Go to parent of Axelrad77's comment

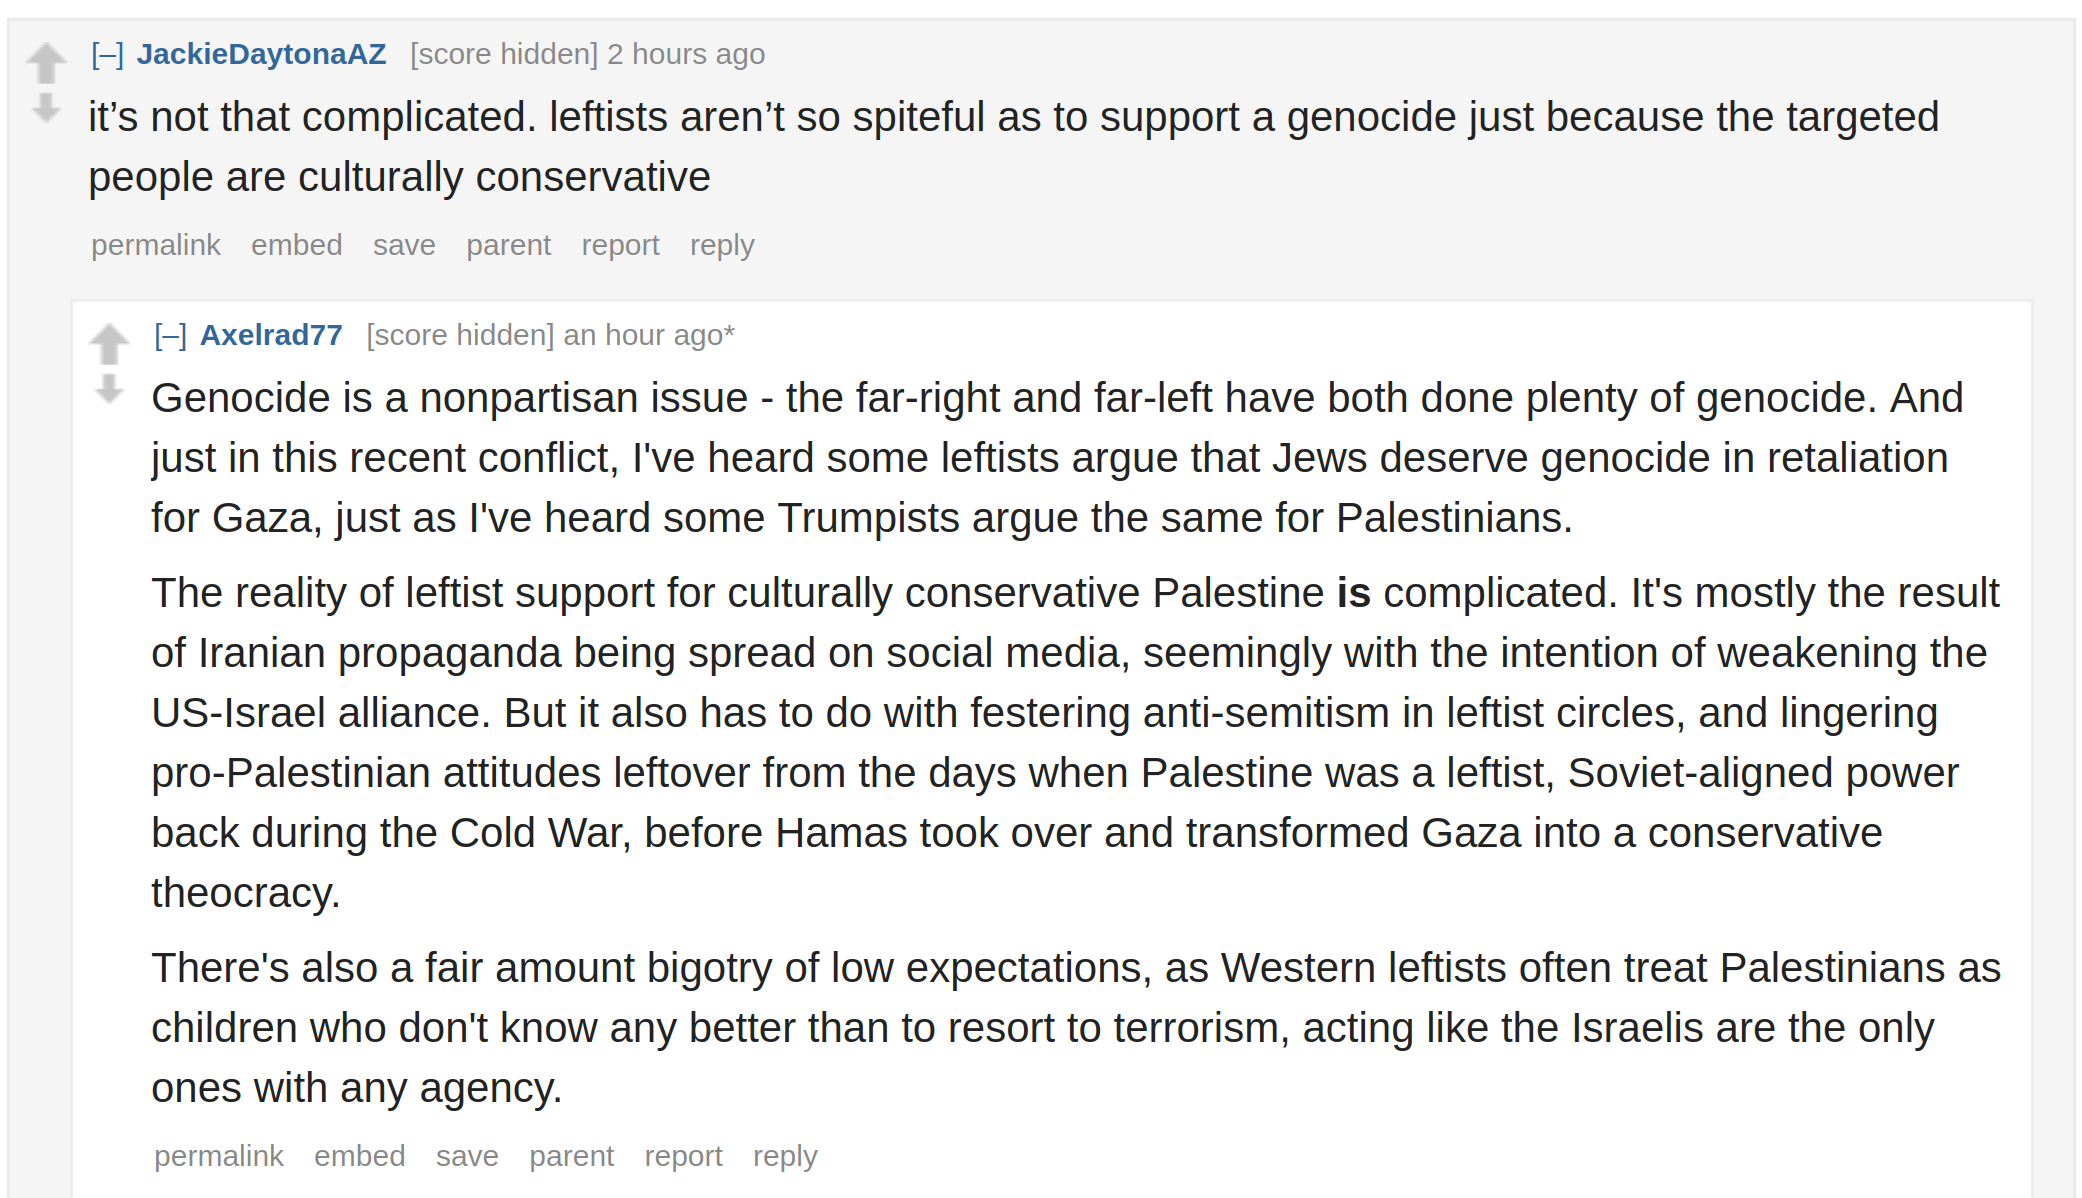(x=572, y=1156)
